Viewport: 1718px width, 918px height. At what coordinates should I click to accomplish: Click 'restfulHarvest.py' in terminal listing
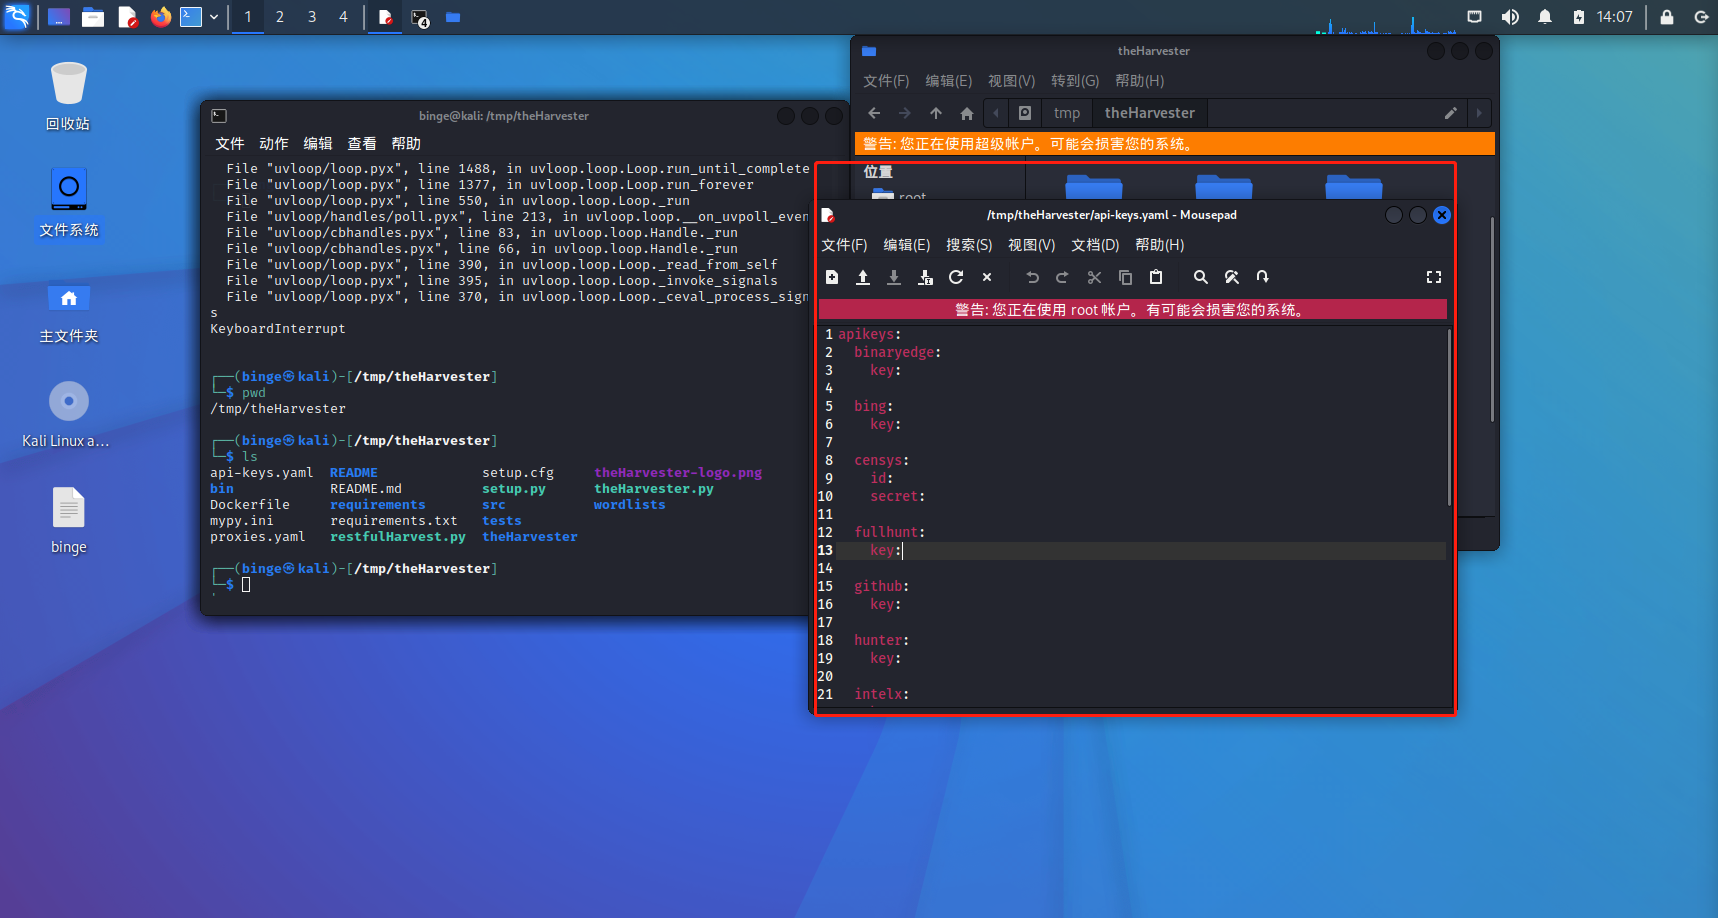coord(398,537)
